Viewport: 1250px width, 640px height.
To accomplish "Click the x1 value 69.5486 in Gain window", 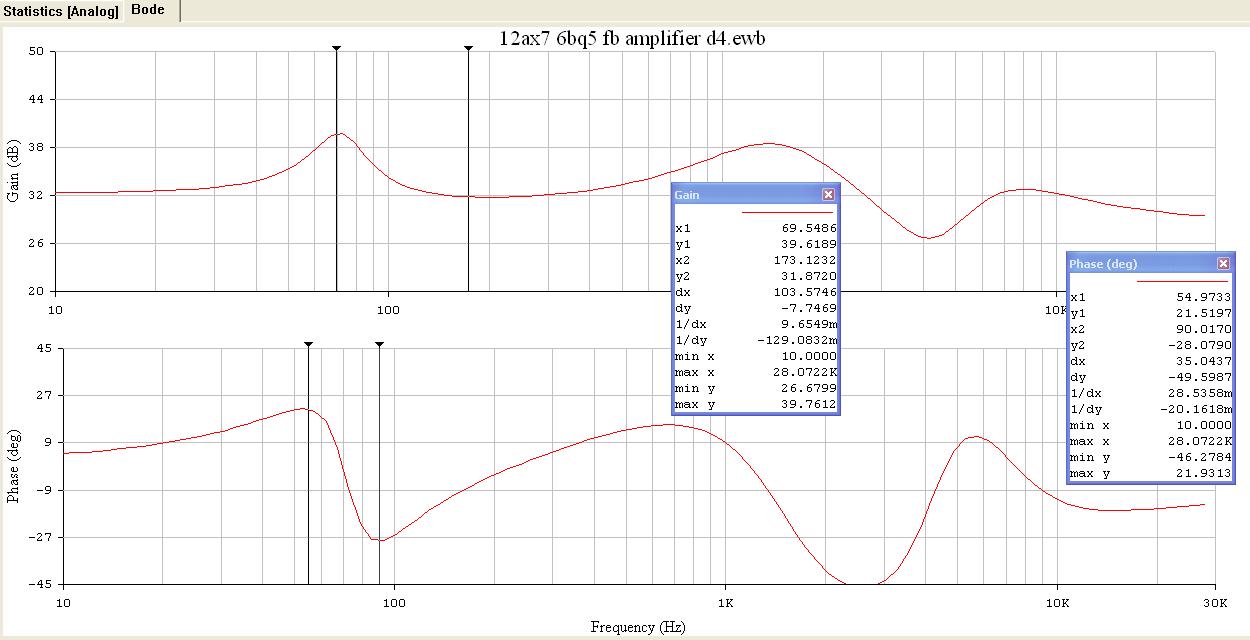I will click(x=809, y=228).
